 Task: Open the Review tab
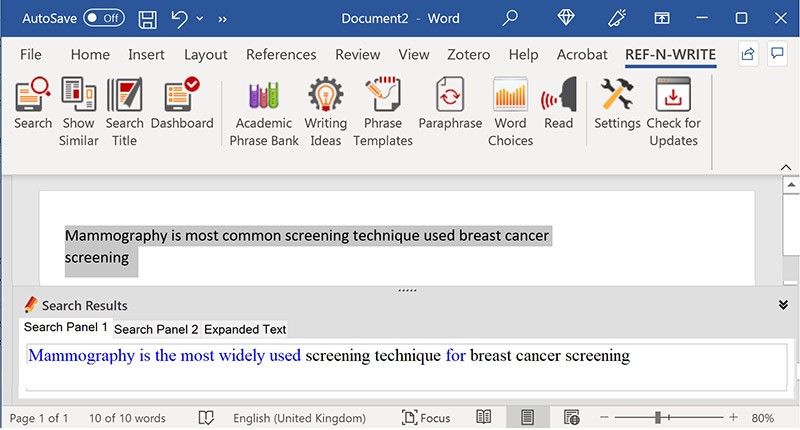coord(358,55)
